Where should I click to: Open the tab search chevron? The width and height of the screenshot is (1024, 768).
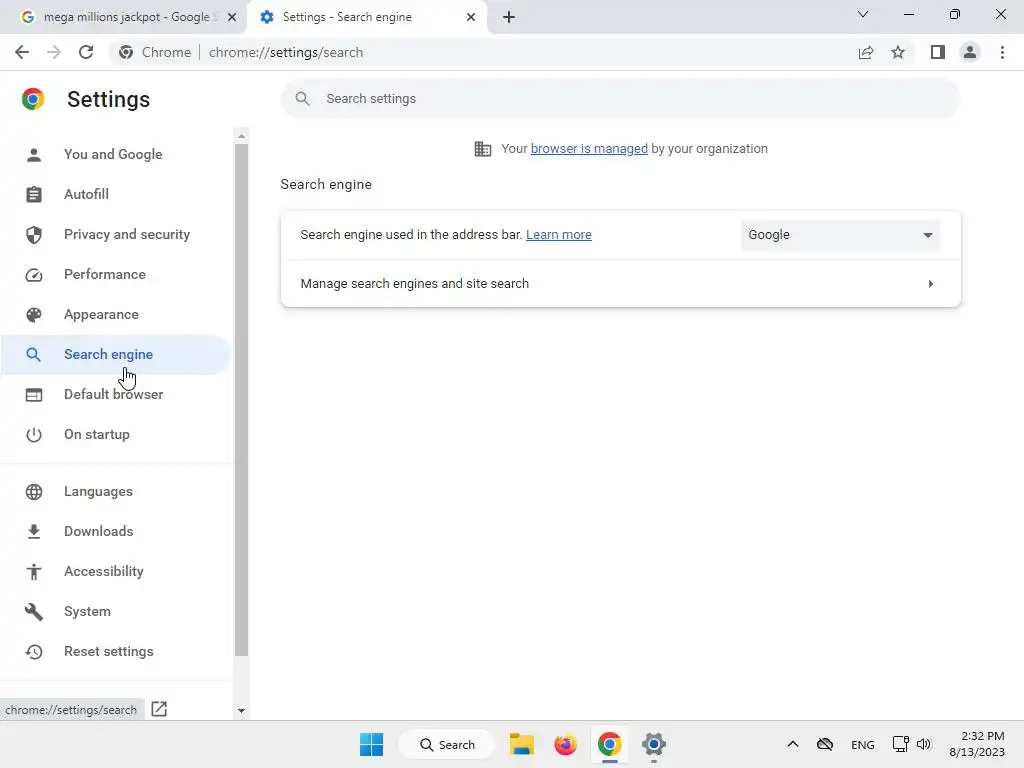pyautogui.click(x=863, y=14)
